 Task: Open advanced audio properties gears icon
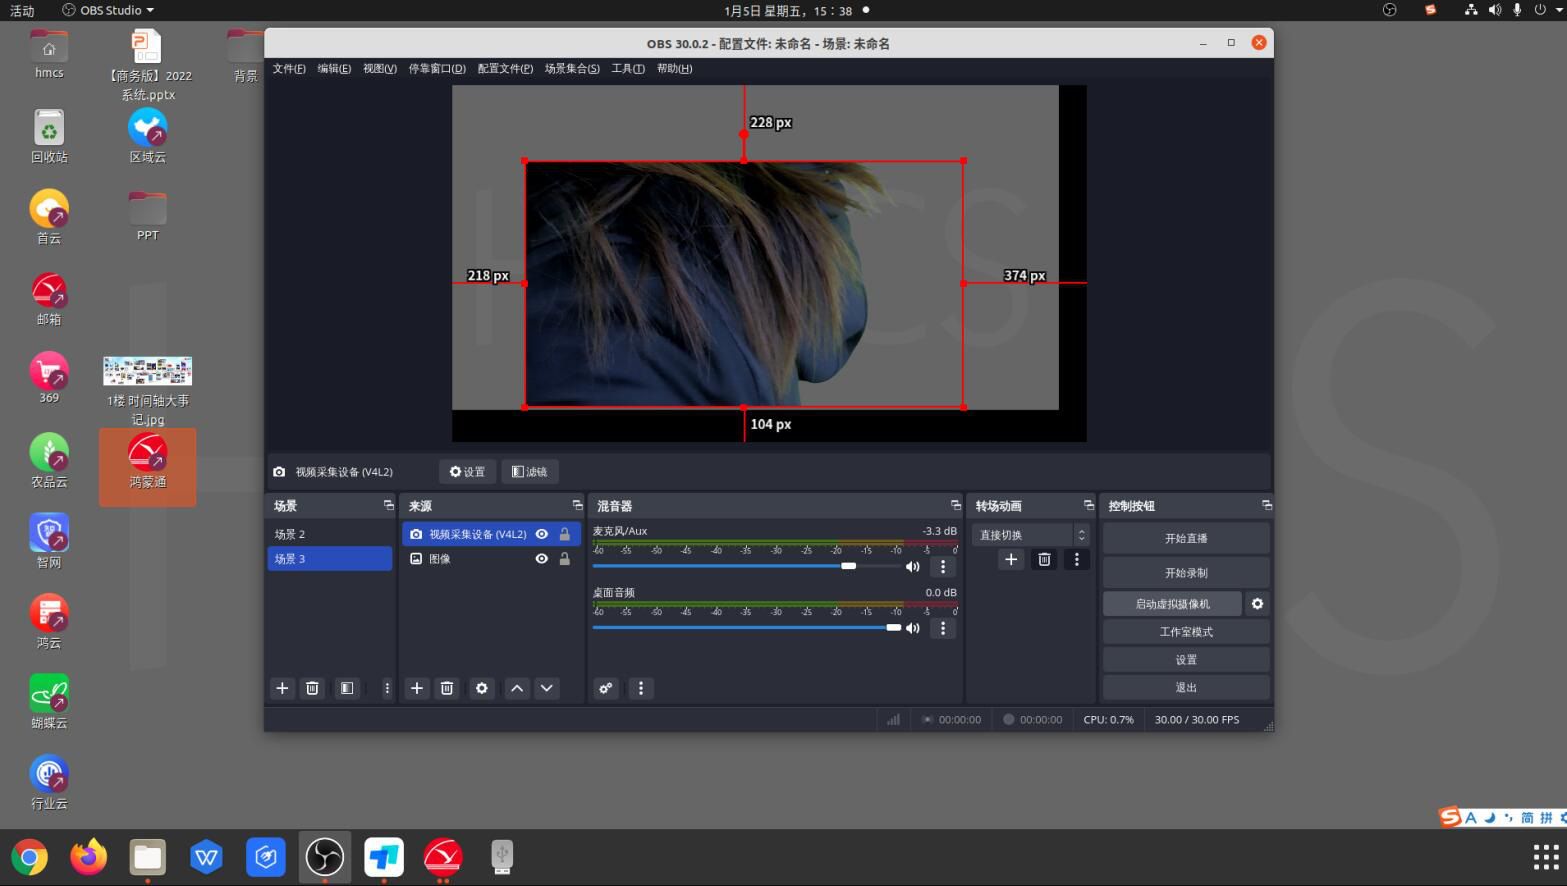click(606, 688)
